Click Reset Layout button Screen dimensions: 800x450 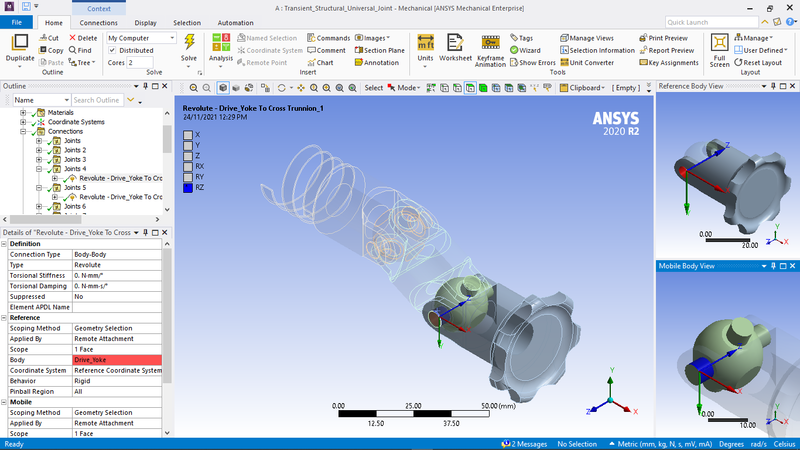[758, 63]
